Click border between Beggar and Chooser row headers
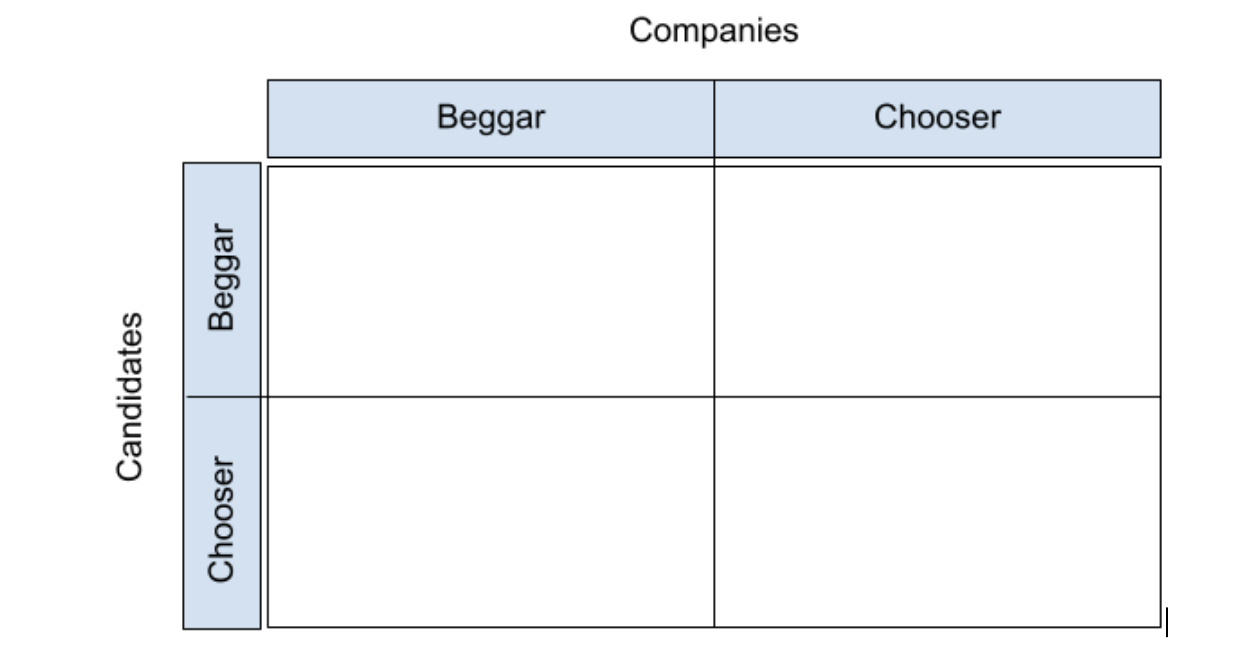1252x662 pixels. point(222,396)
